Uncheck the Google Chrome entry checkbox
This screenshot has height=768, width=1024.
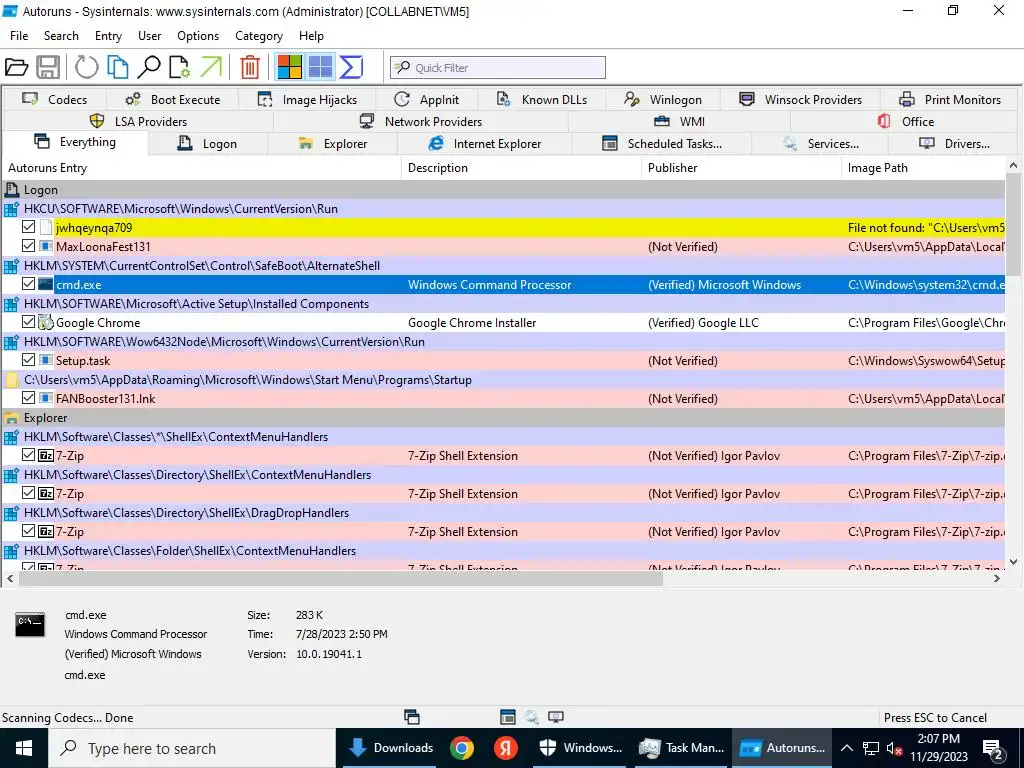click(28, 322)
